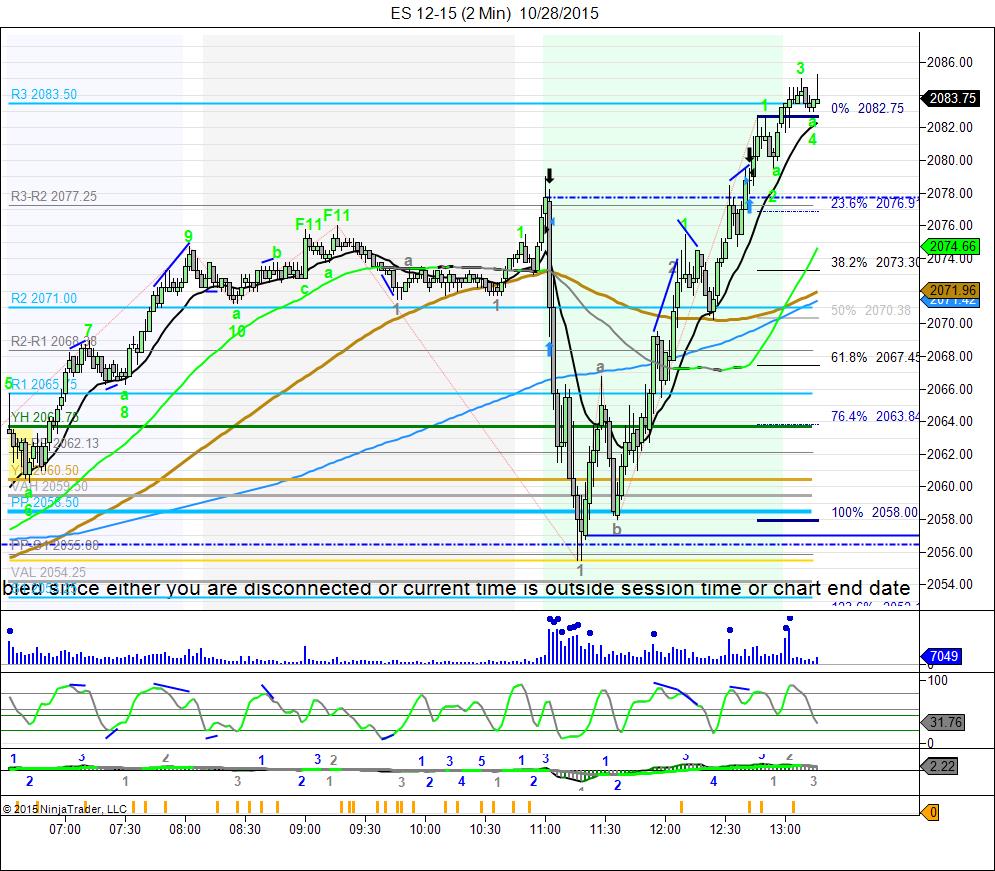The height and width of the screenshot is (871, 995).
Task: Click the 2066.00 price axis label
Action: click(x=949, y=390)
